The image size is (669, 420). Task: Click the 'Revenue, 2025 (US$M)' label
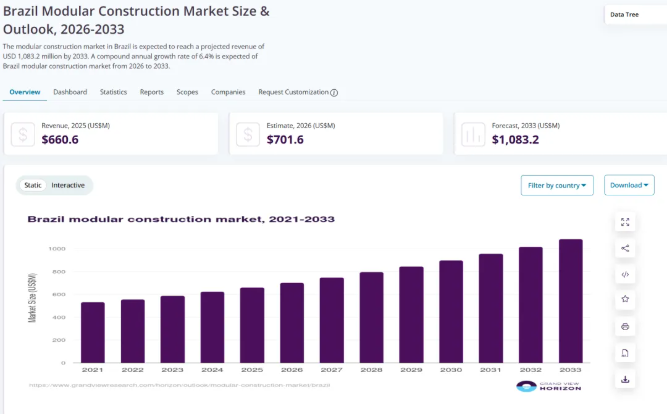[76, 125]
